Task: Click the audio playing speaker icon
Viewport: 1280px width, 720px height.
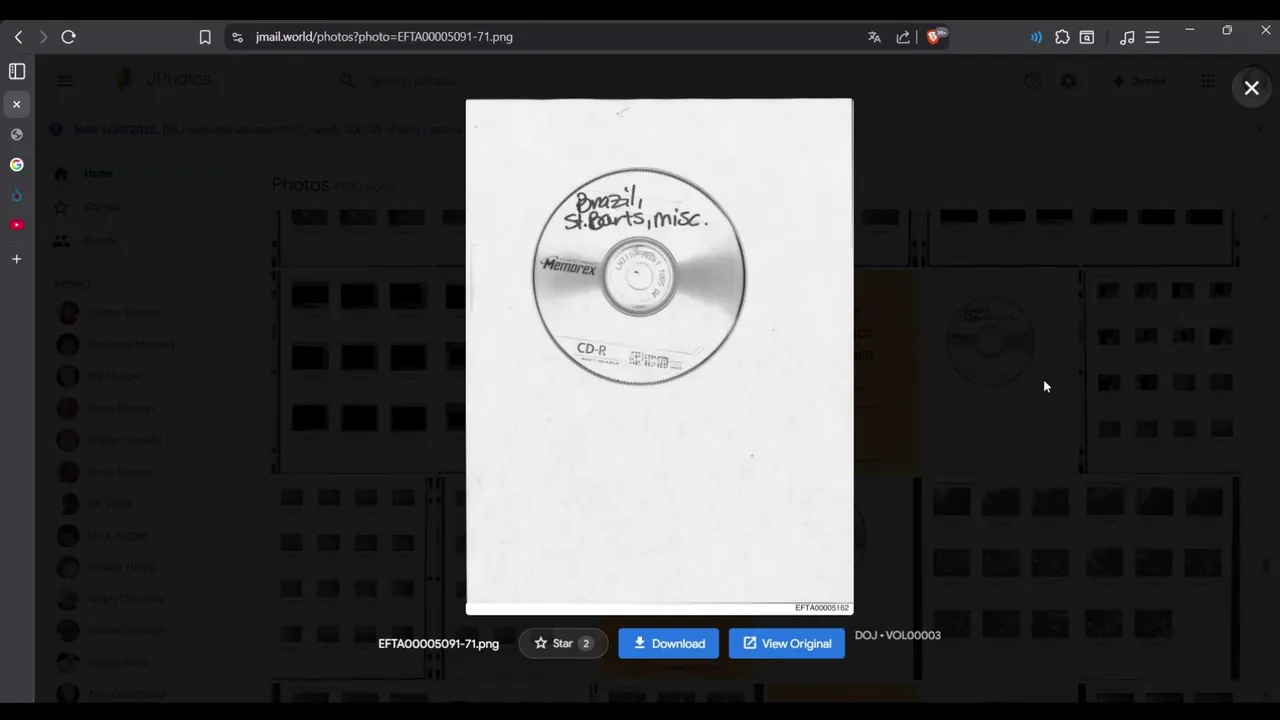Action: (x=1036, y=37)
